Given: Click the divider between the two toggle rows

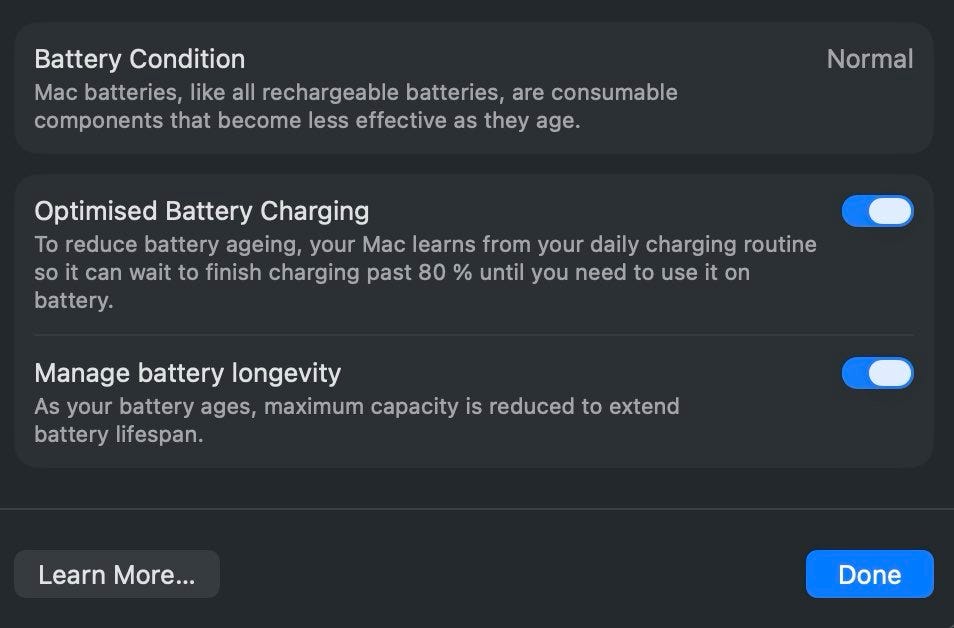Looking at the screenshot, I should 474,335.
